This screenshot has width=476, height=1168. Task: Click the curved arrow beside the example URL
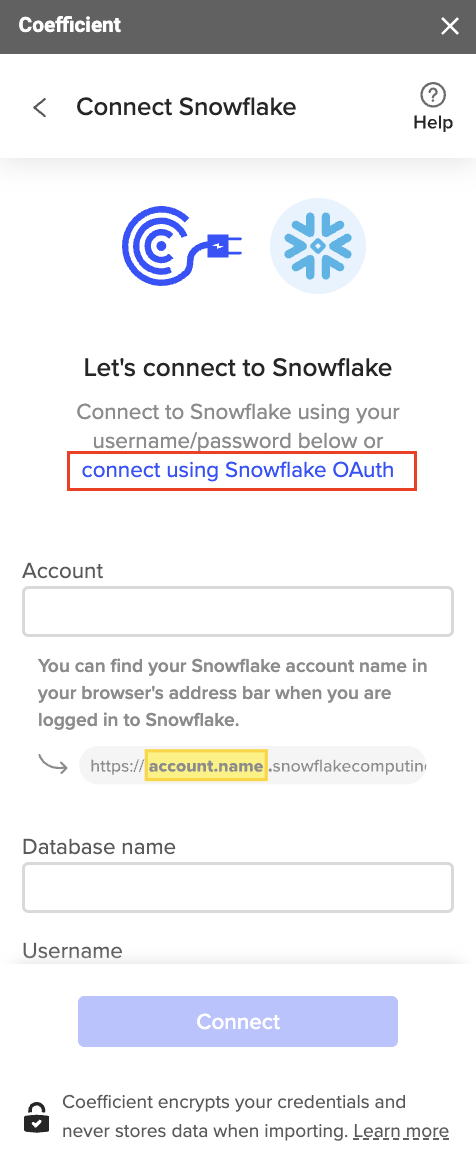[53, 765]
